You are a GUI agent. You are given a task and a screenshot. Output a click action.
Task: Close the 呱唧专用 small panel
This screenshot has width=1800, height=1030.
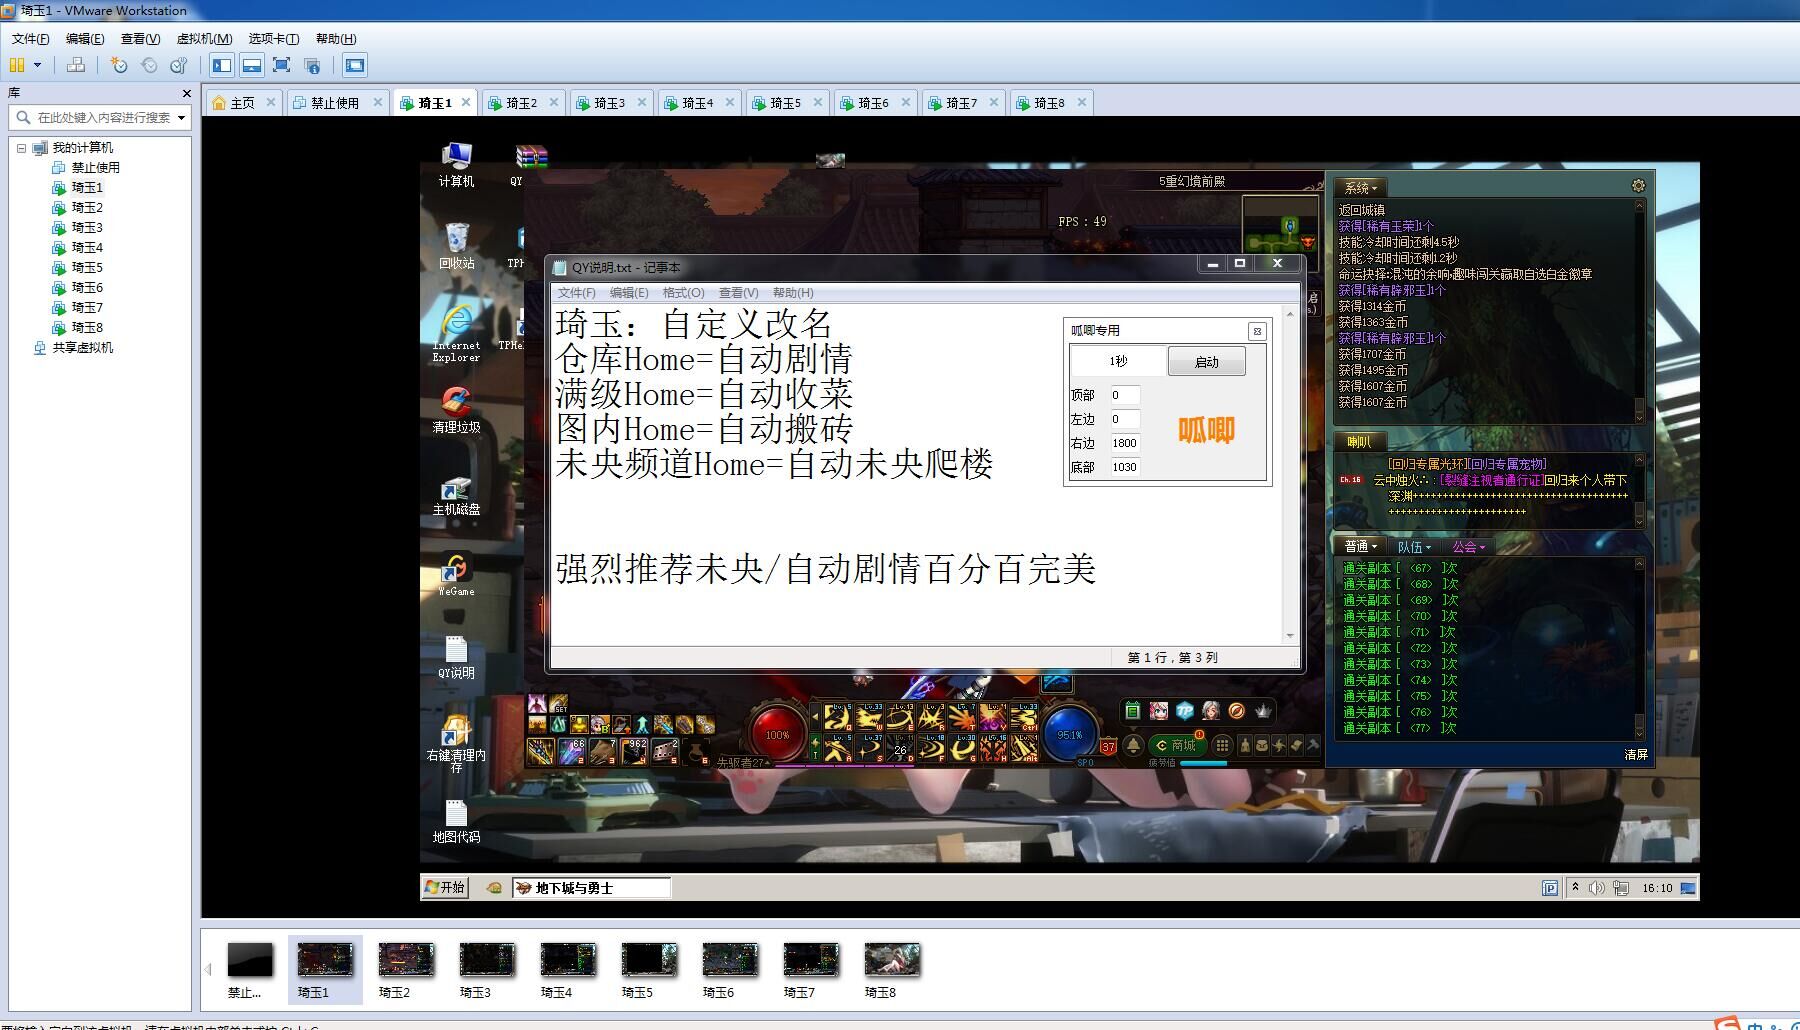pos(1257,331)
